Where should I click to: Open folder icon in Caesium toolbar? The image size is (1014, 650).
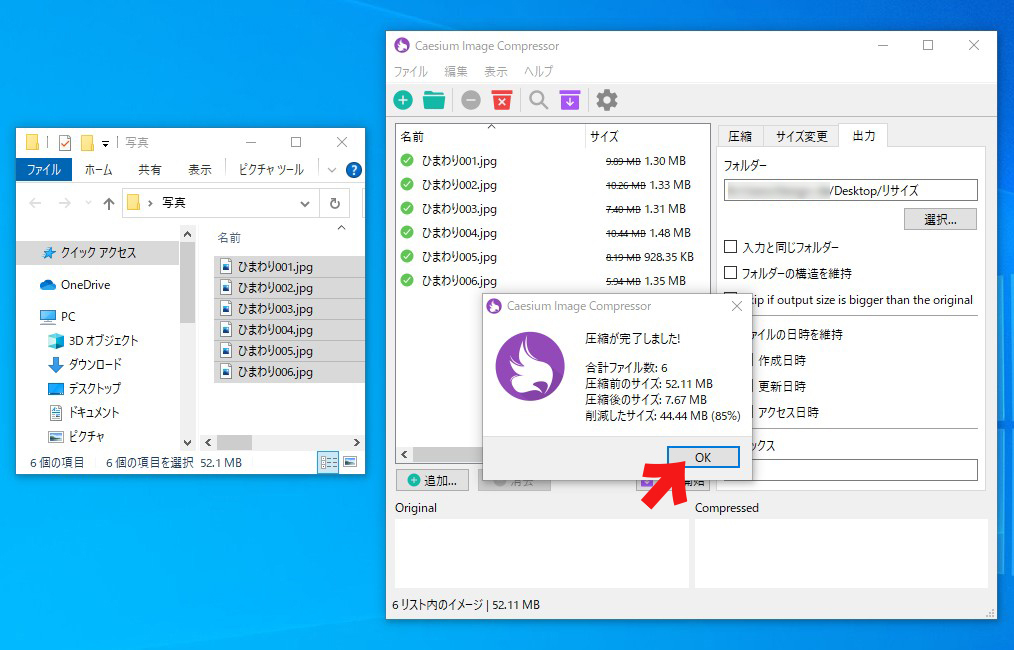tap(434, 100)
